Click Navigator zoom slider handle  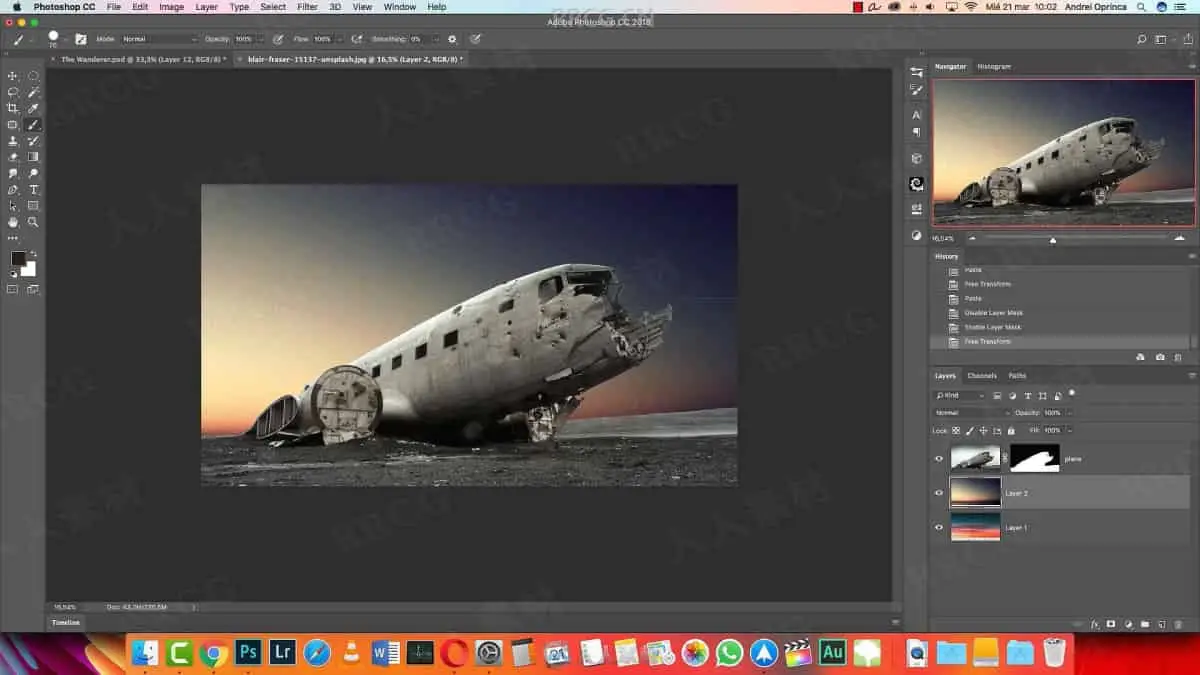point(1052,239)
